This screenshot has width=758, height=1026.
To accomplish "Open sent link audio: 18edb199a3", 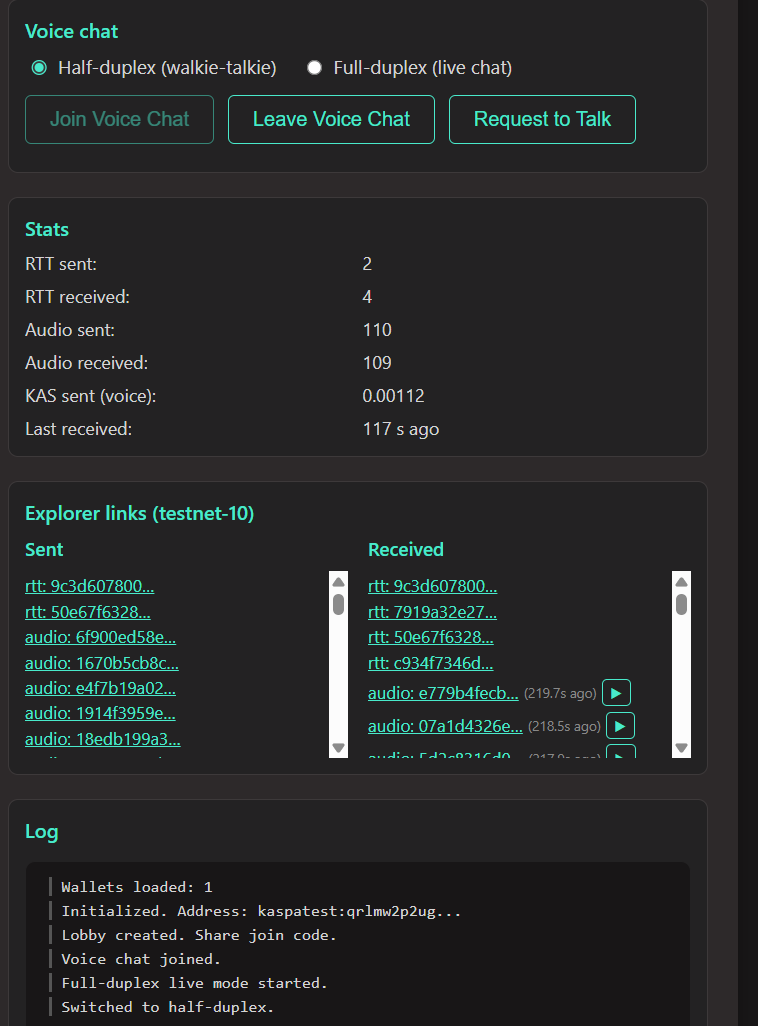I will click(x=103, y=739).
